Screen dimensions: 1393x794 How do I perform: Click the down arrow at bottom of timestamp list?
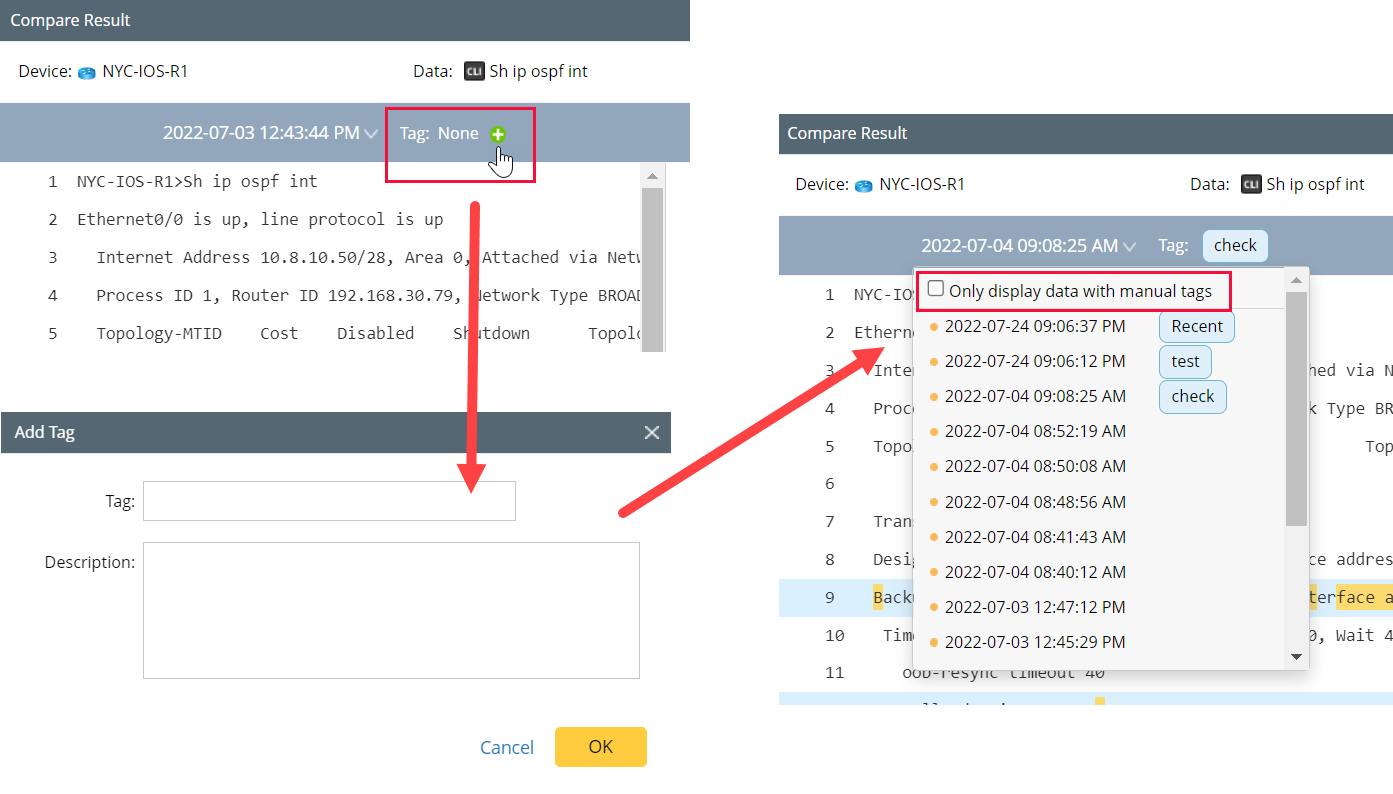(x=1296, y=656)
